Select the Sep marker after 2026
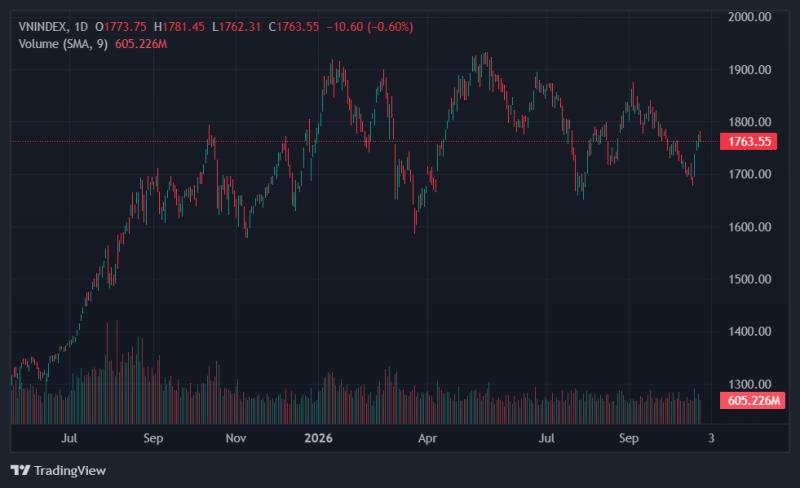 tap(629, 438)
